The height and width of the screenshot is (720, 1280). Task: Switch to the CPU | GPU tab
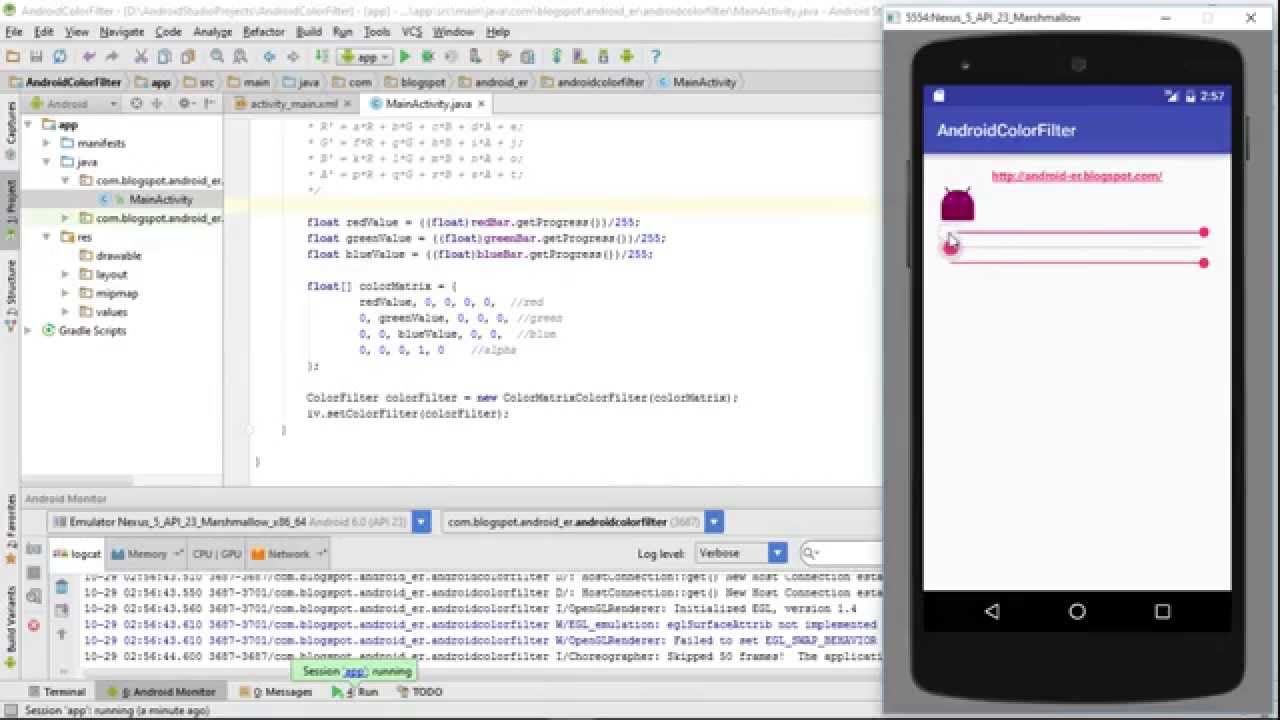pyautogui.click(x=217, y=553)
